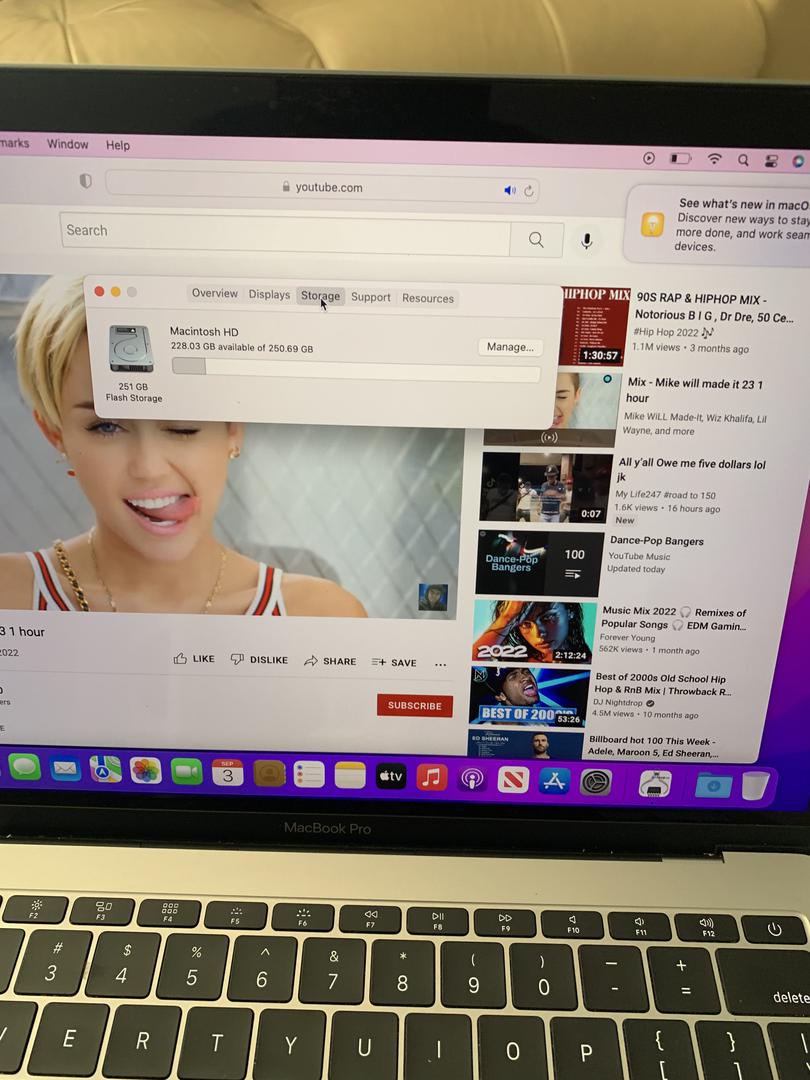Save the video to a playlist
Viewport: 810px width, 1080px height.
tap(394, 662)
